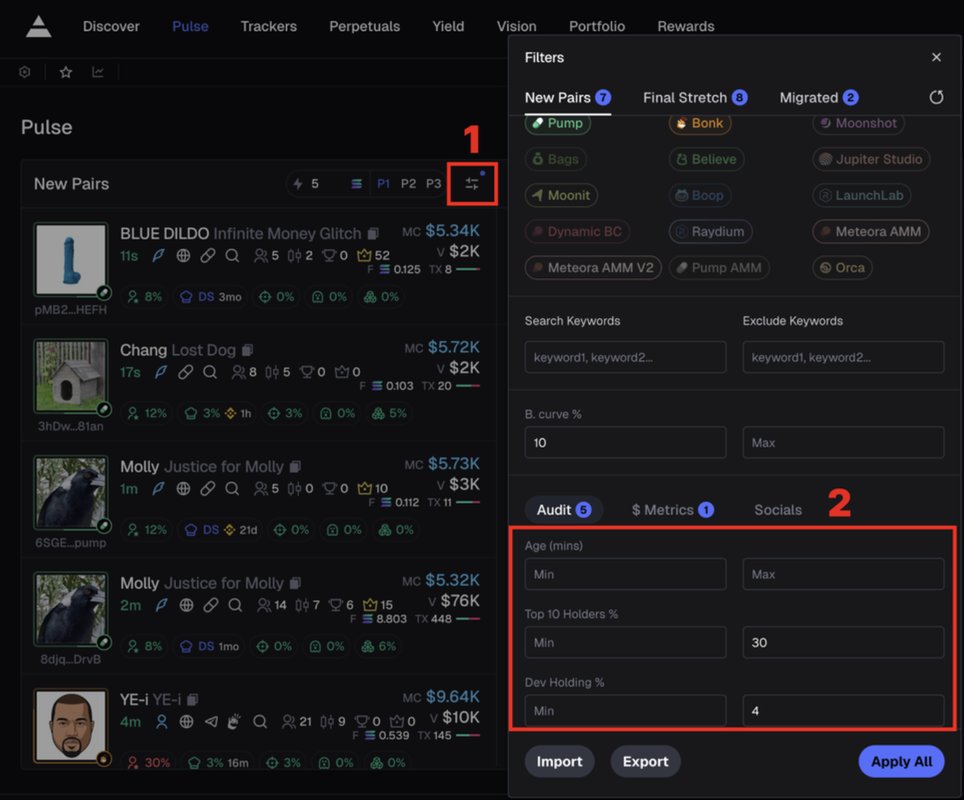Click the star favorites icon in the toolbar
Screen dimensions: 964x800
point(66,73)
